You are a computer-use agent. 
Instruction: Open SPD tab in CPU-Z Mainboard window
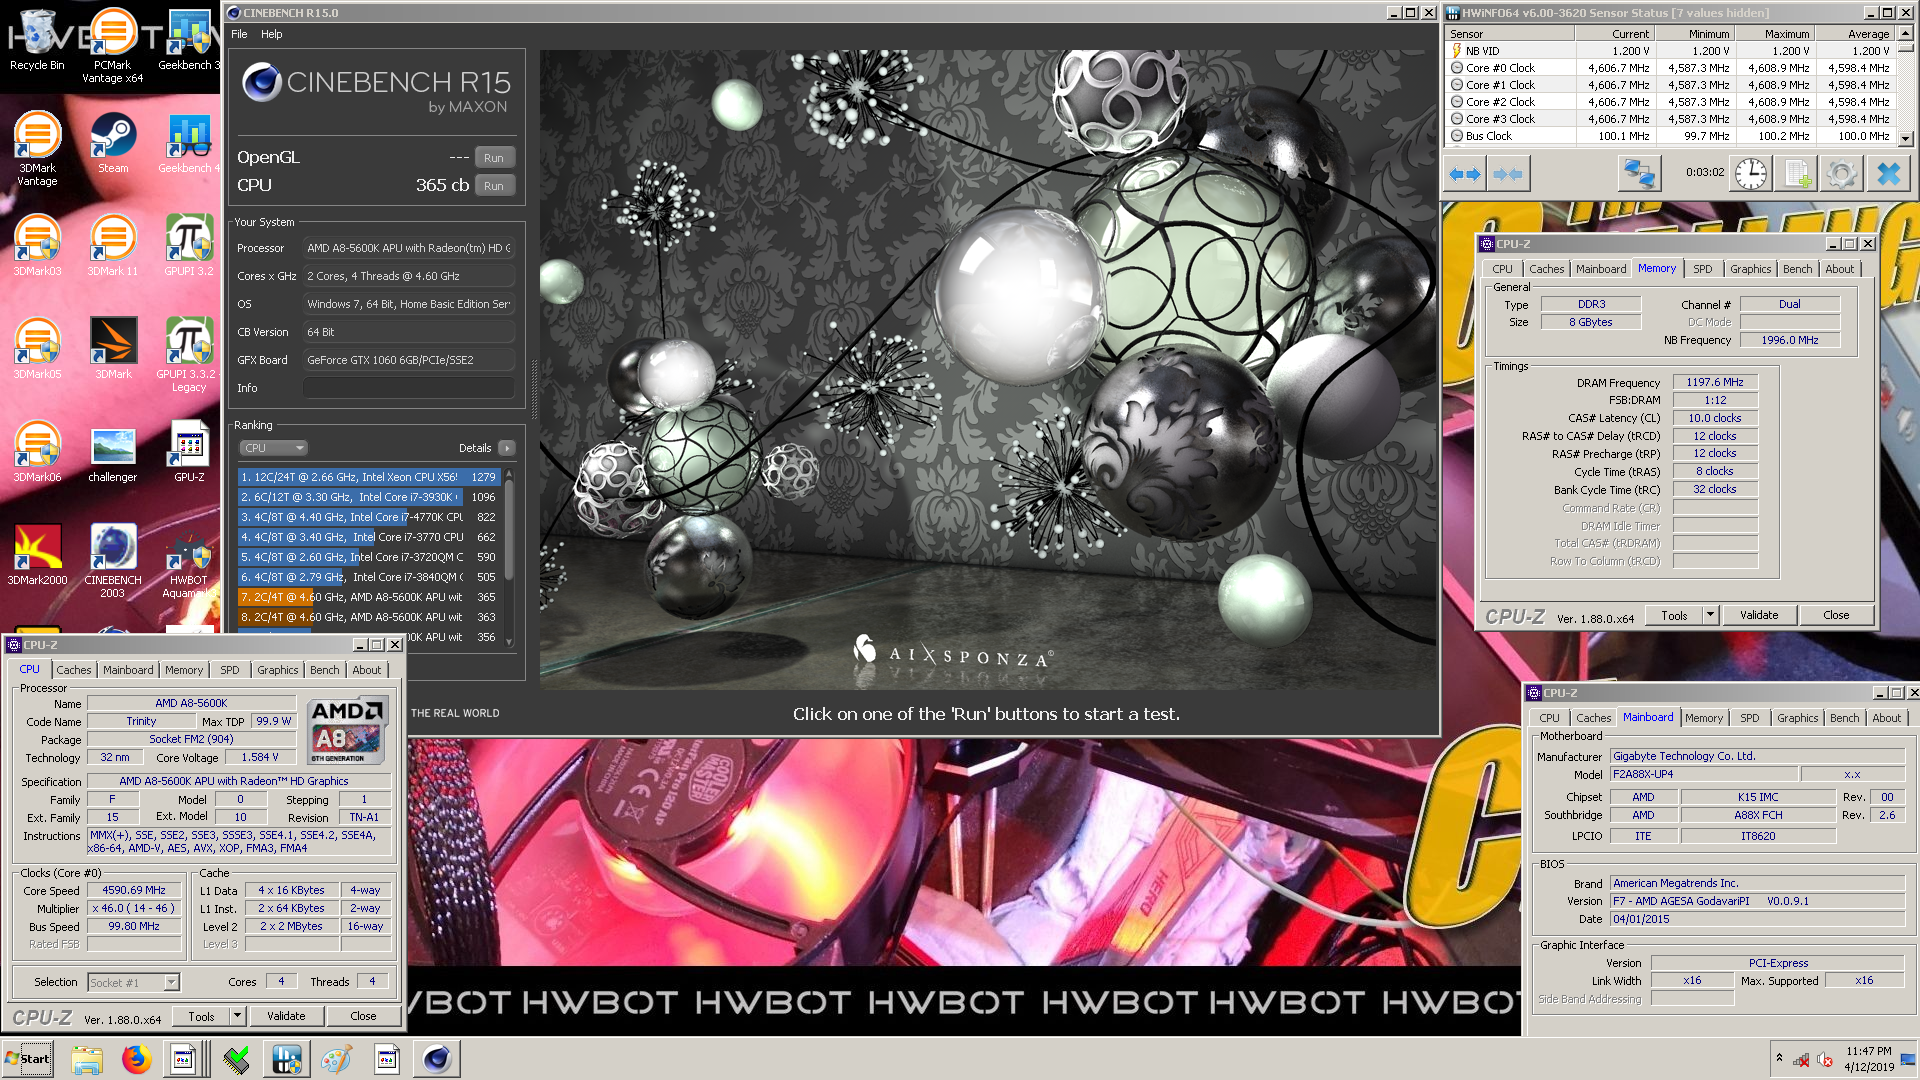(1749, 718)
